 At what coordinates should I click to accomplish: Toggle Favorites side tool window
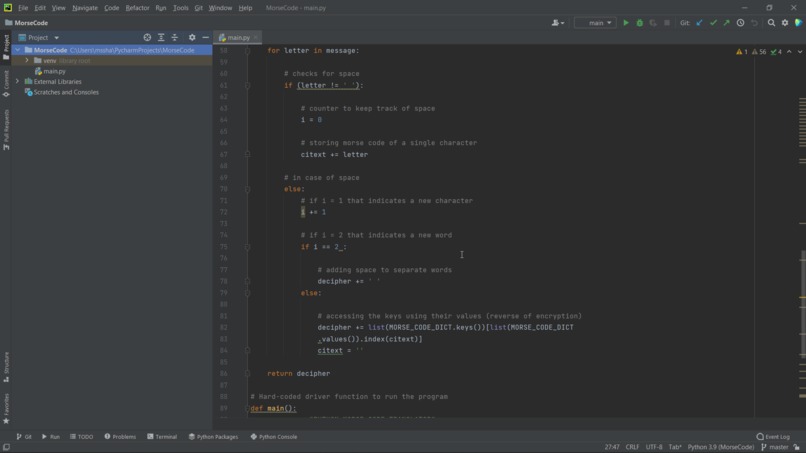click(6, 409)
